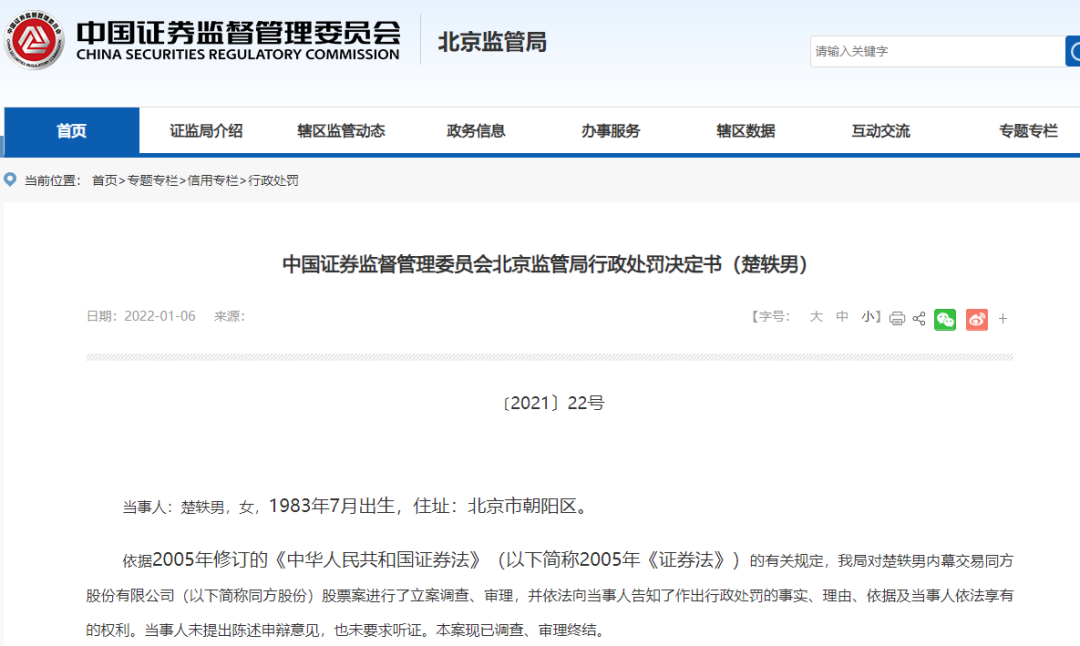The image size is (1080, 646).
Task: Focus the keyword search input field
Action: click(x=937, y=52)
